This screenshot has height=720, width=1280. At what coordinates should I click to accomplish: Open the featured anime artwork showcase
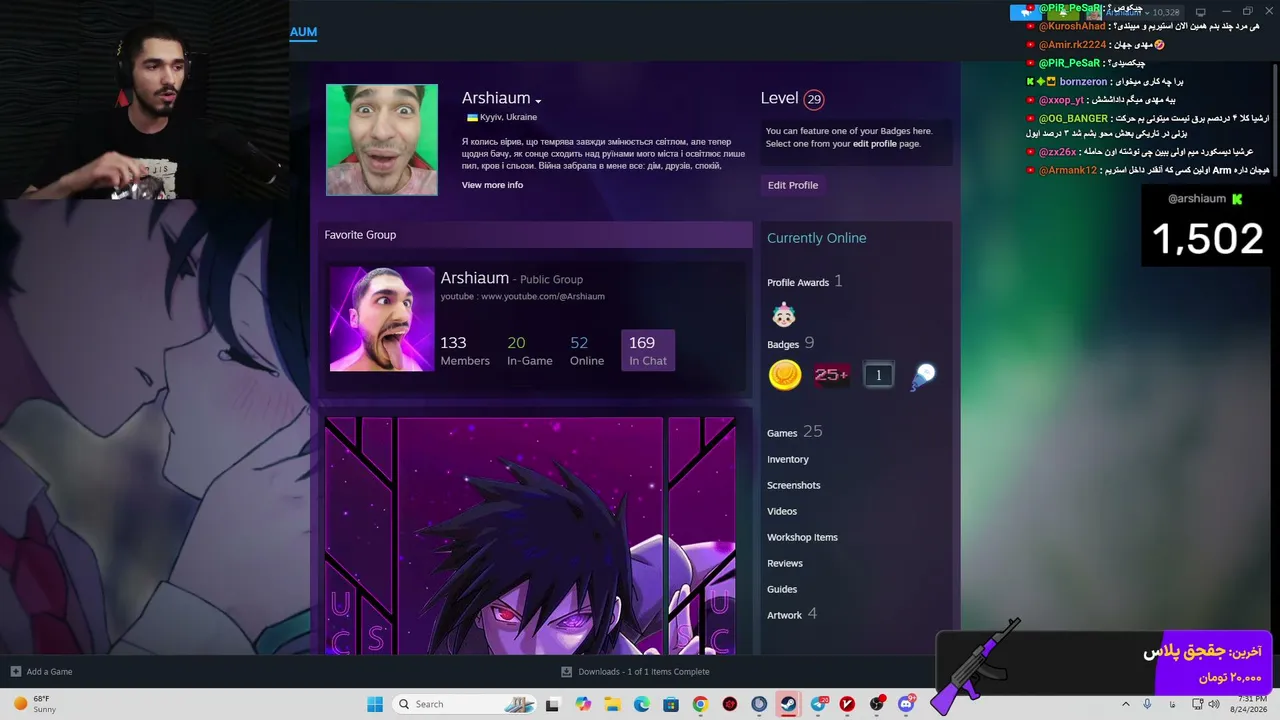530,536
